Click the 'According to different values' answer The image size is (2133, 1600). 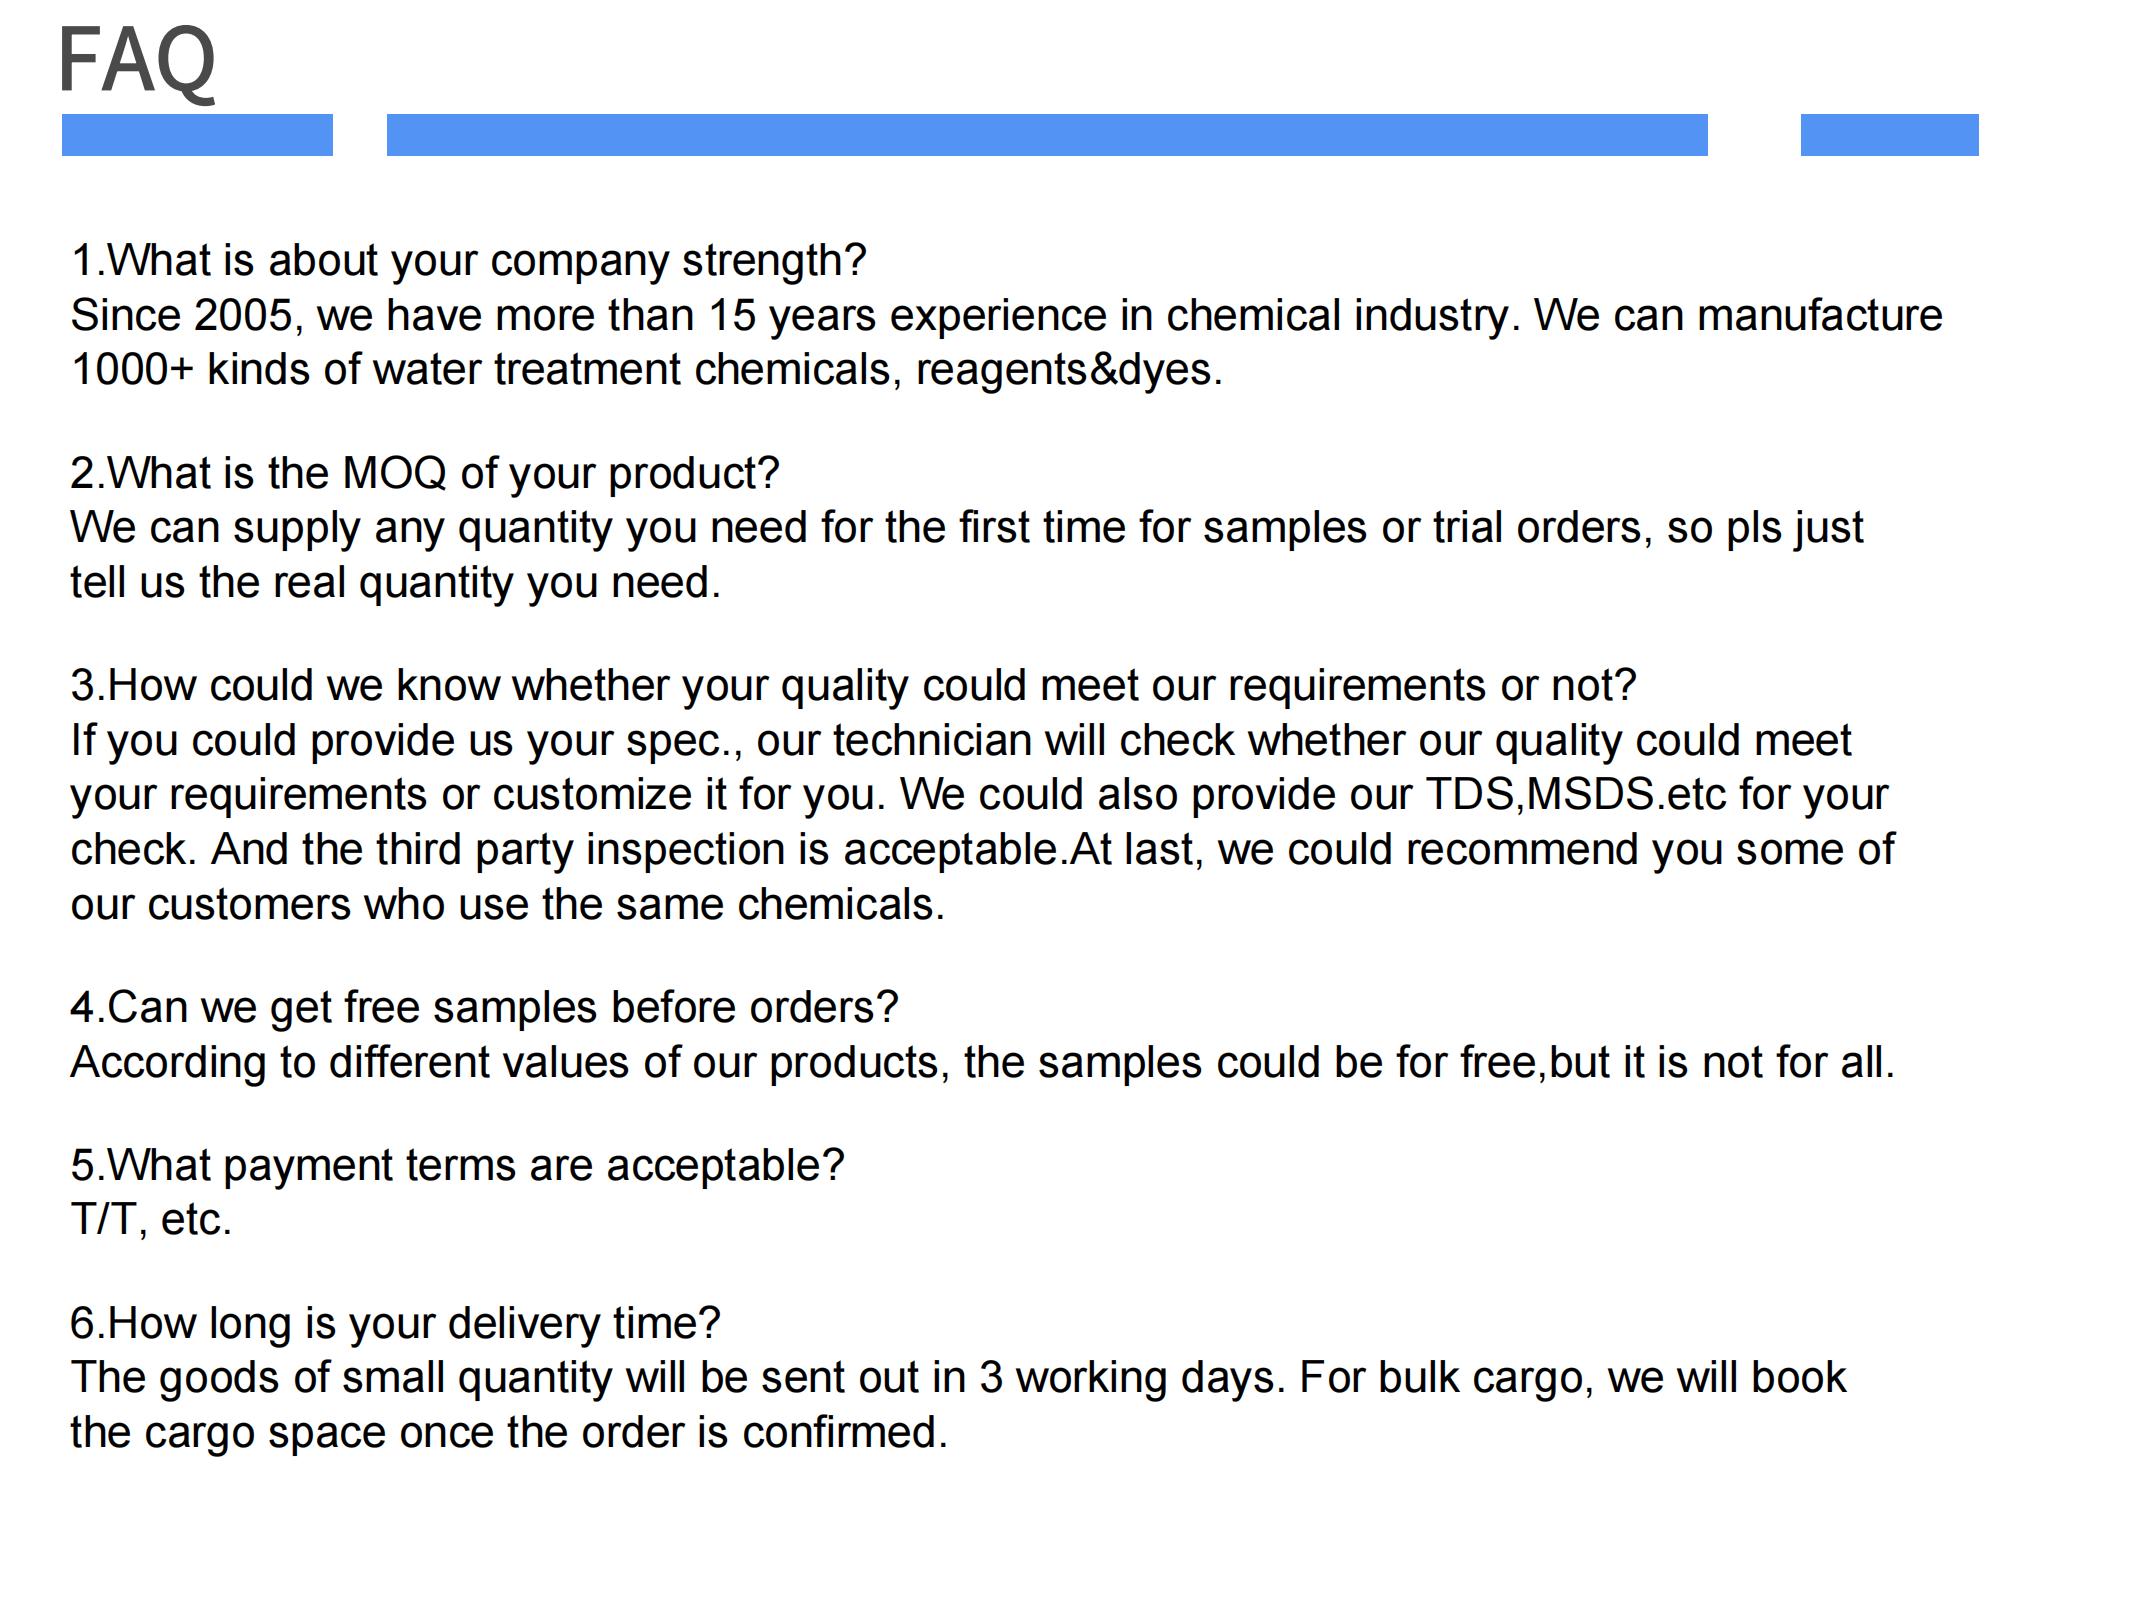pos(981,1062)
